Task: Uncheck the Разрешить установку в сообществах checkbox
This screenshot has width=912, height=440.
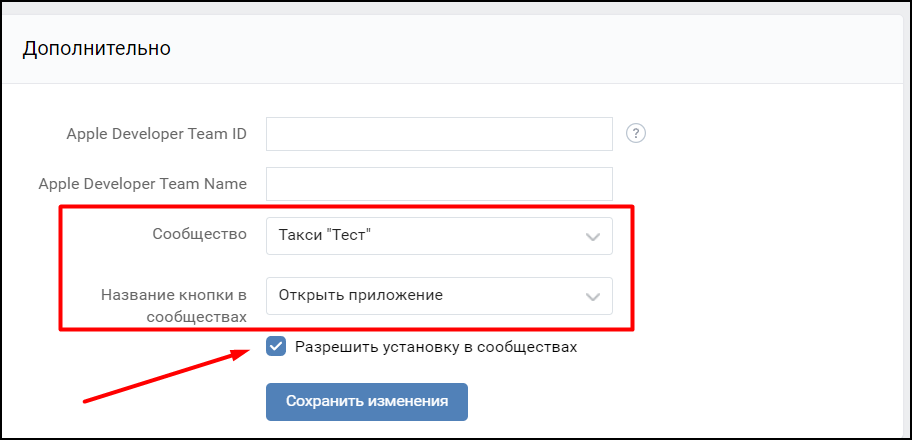Action: (276, 347)
